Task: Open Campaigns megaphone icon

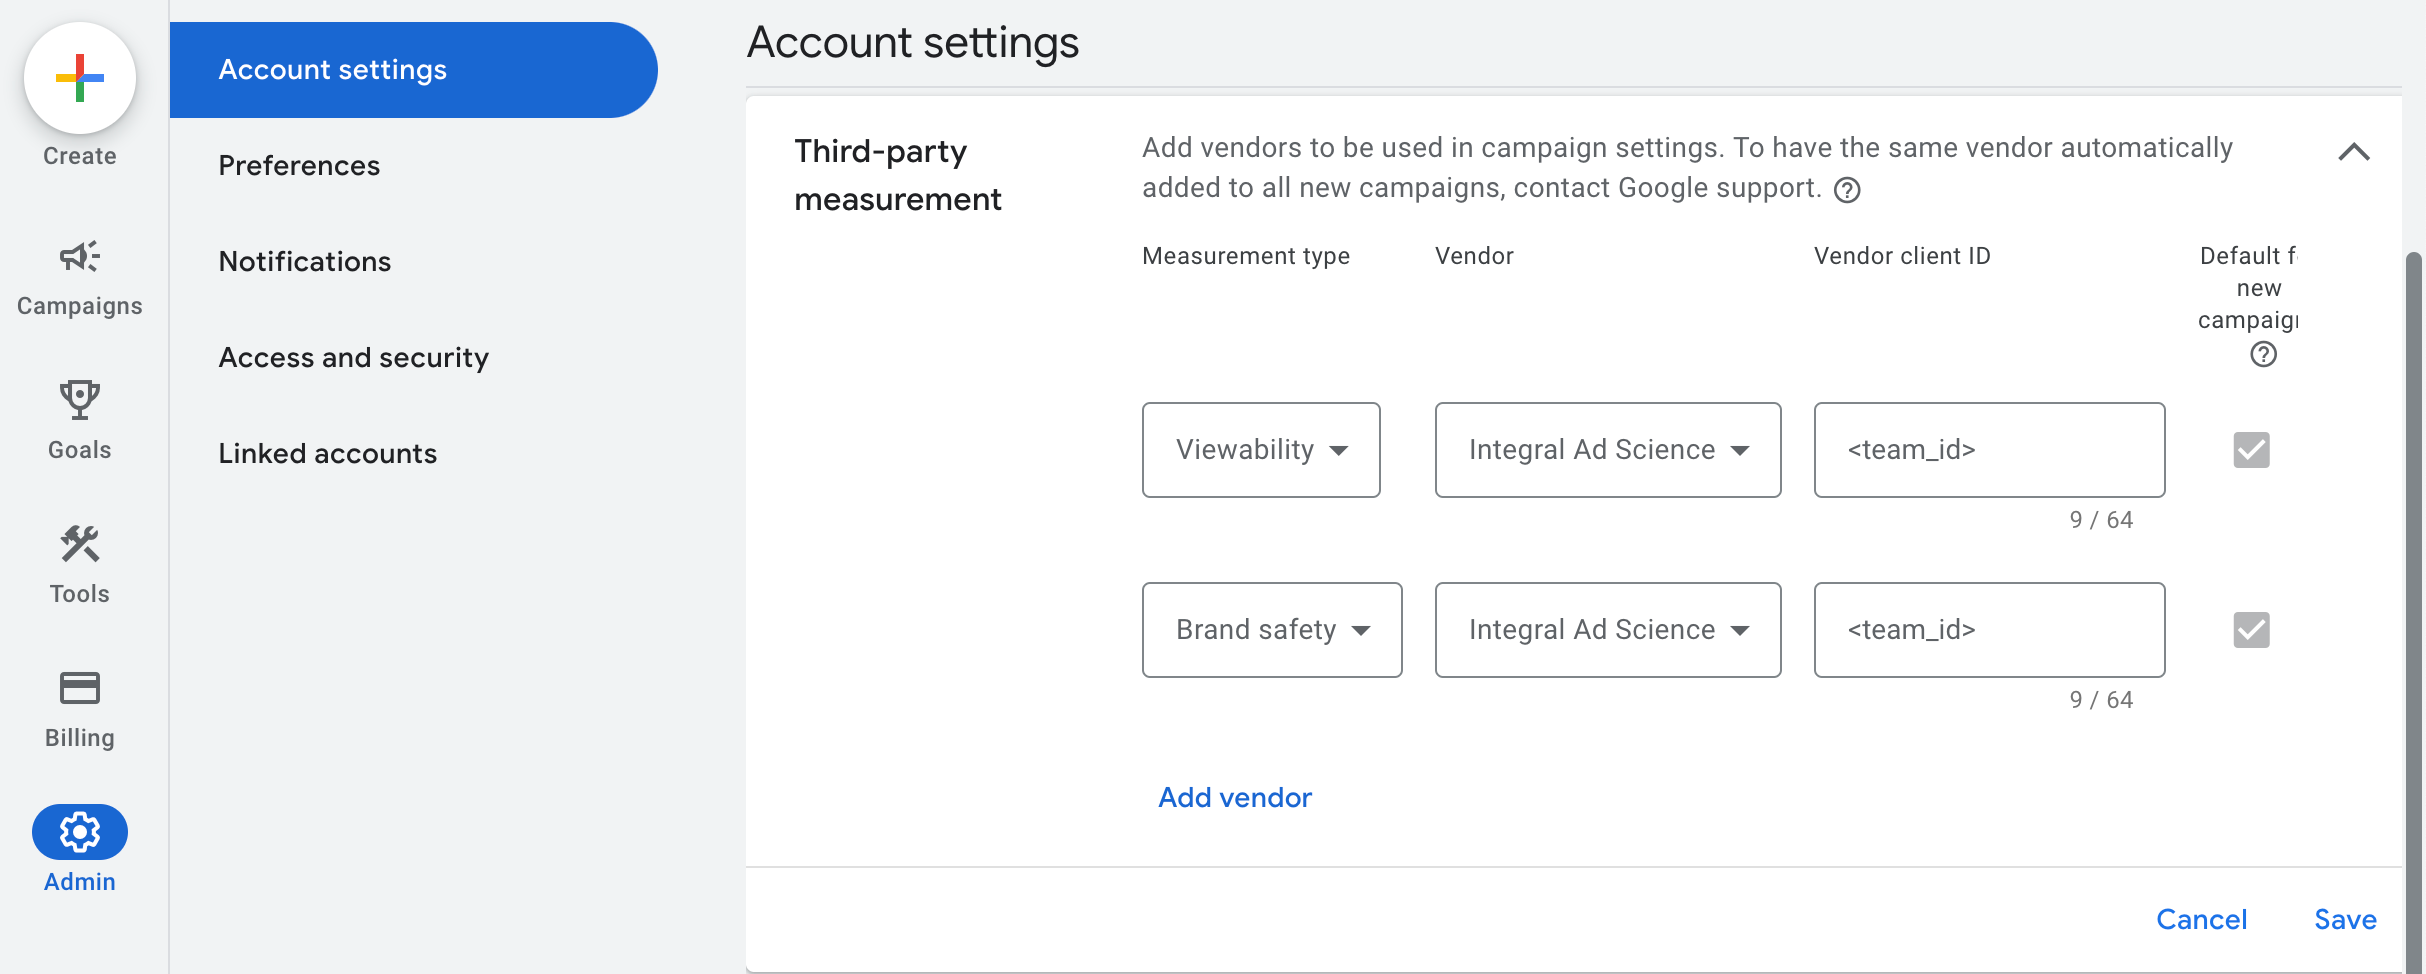Action: (80, 257)
